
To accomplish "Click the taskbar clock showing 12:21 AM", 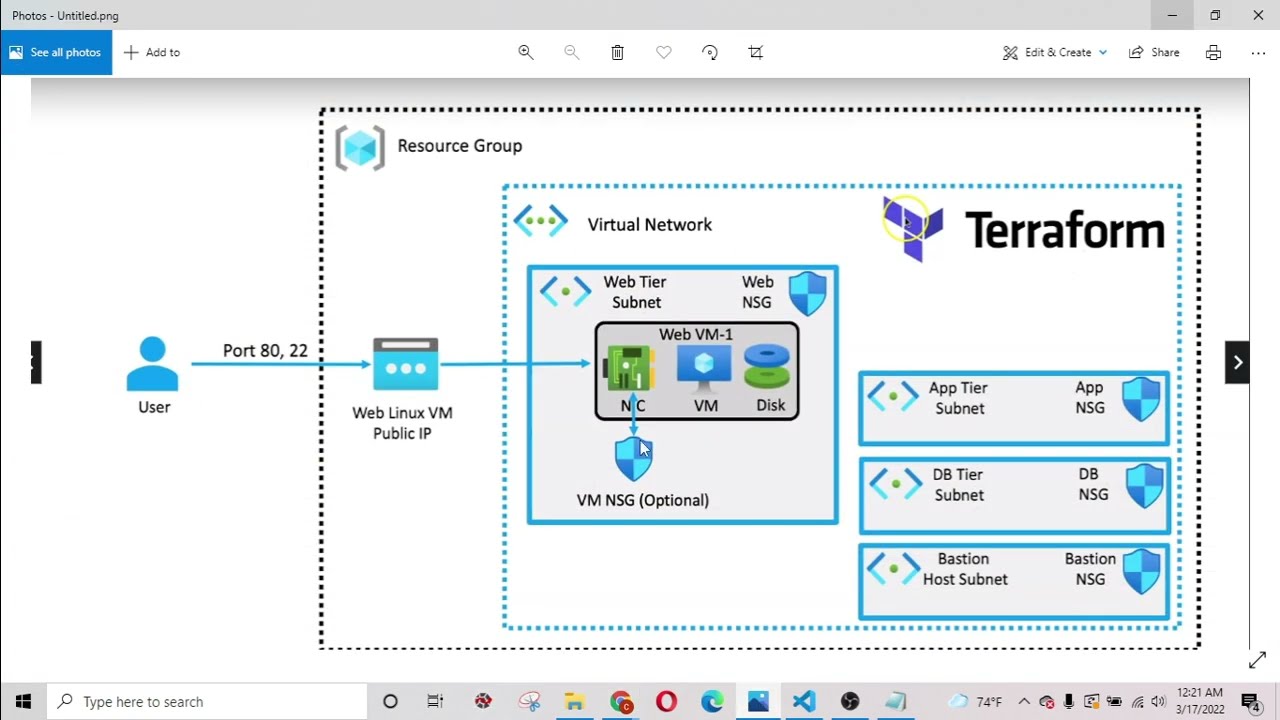I will pyautogui.click(x=1200, y=701).
